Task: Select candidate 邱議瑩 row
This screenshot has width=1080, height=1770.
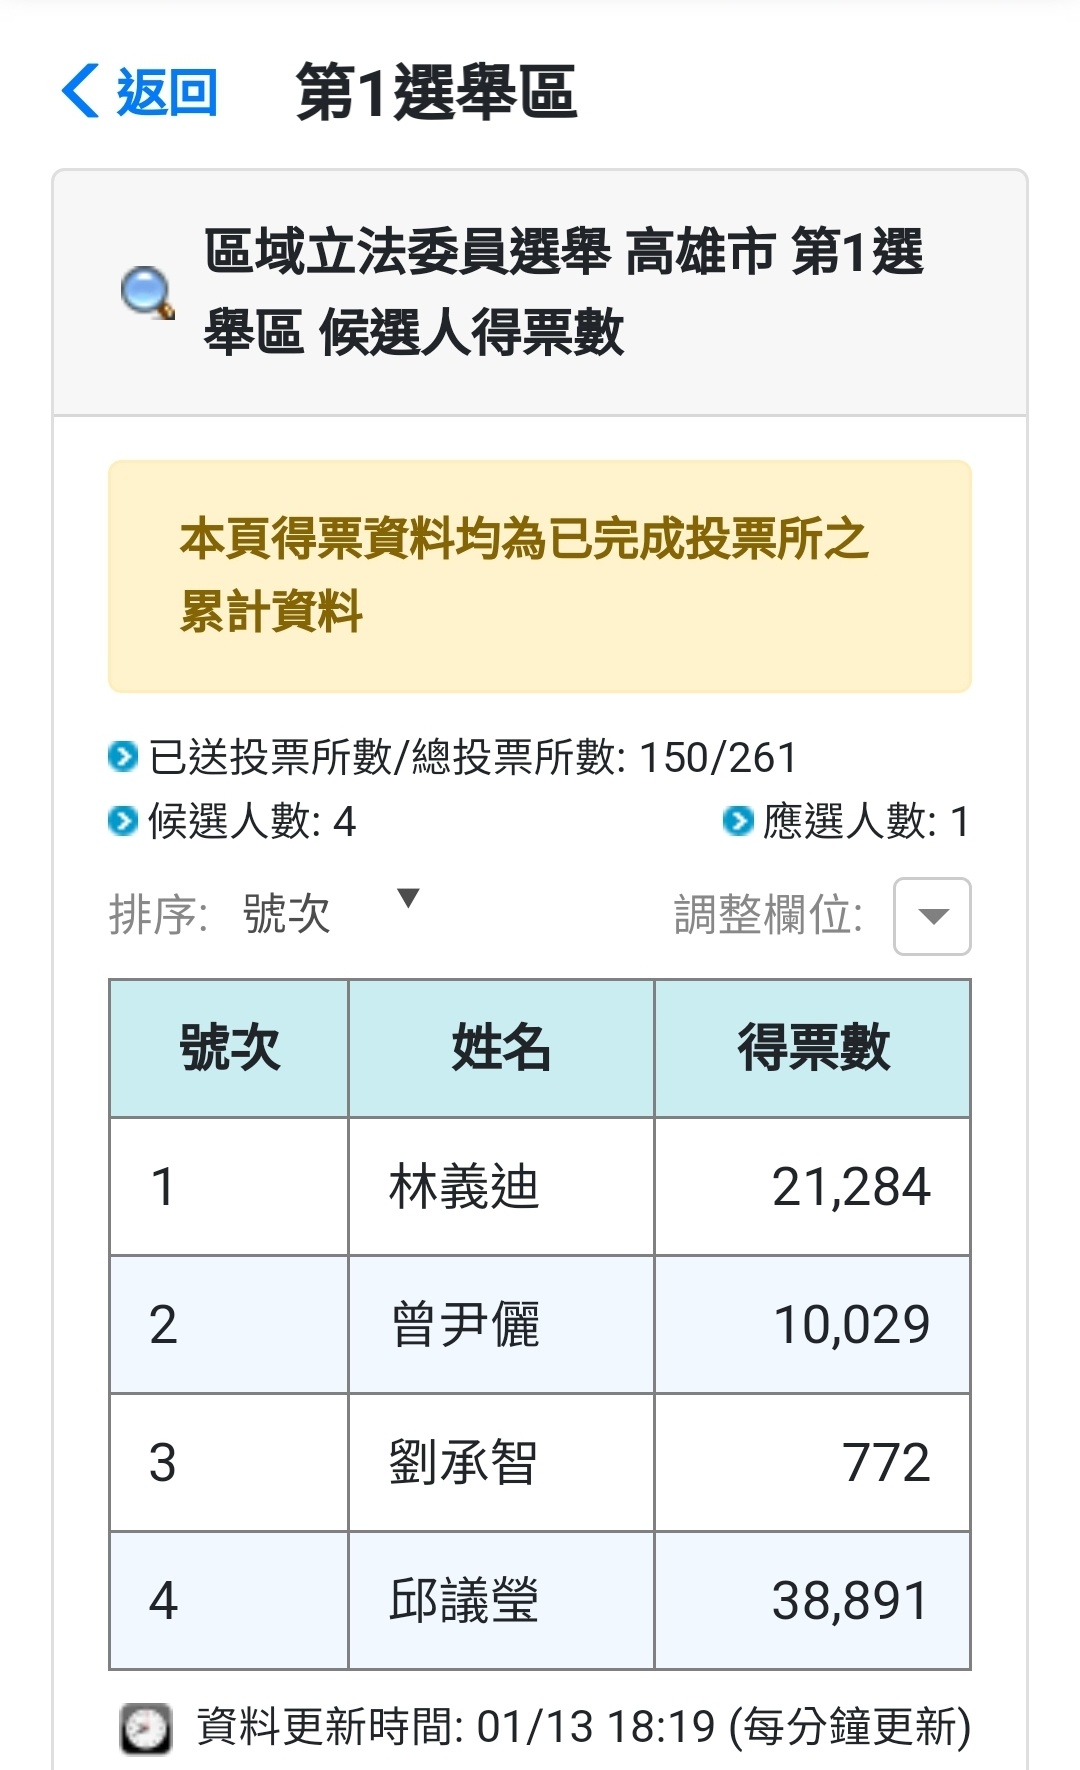Action: [540, 1601]
